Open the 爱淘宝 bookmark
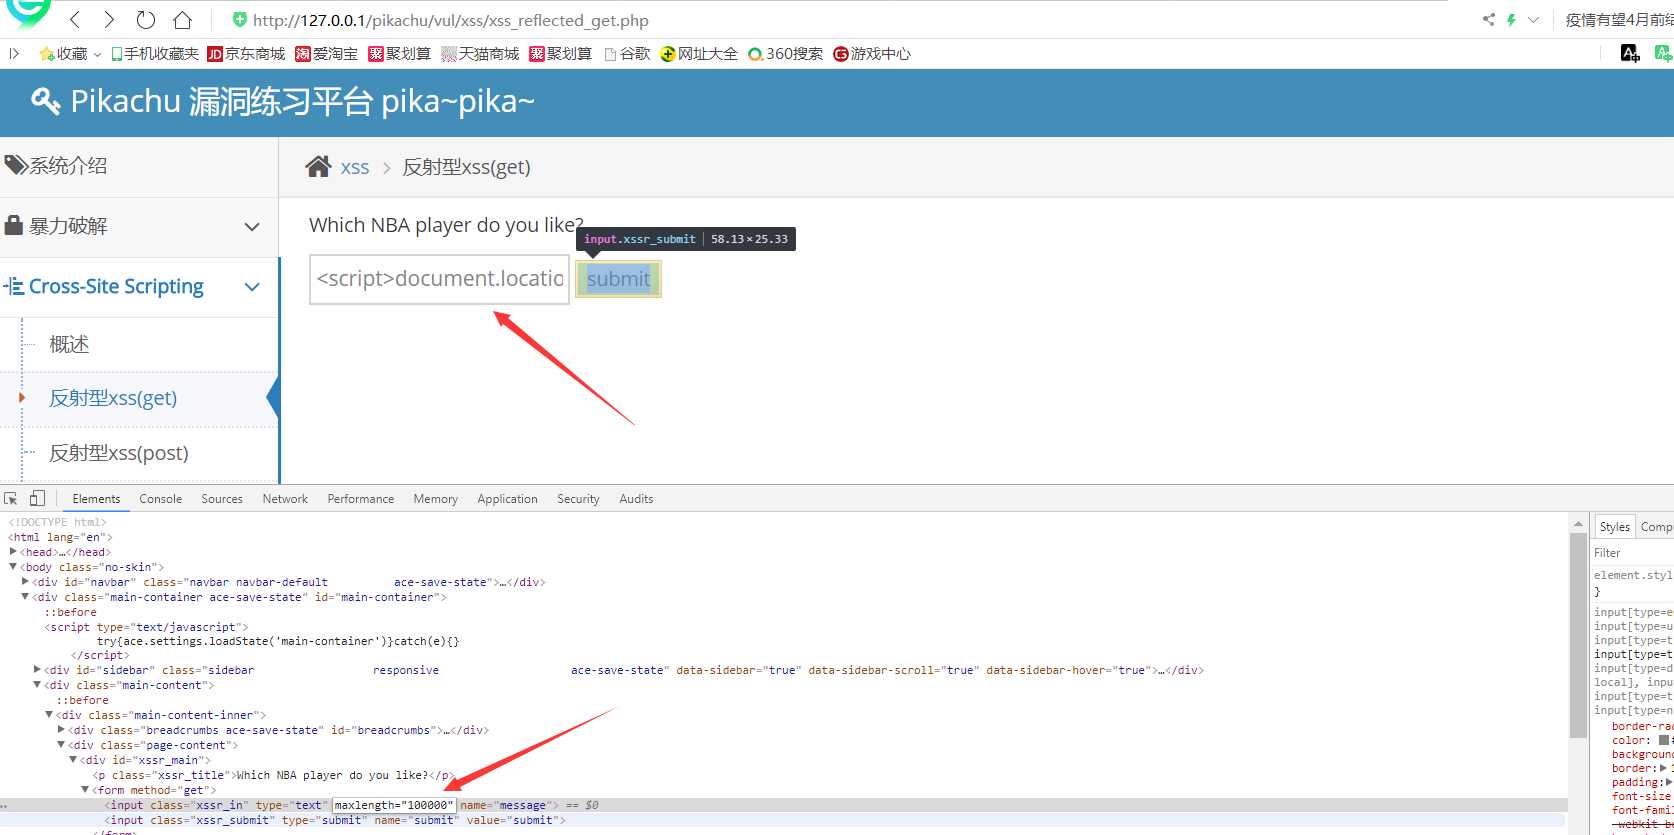The width and height of the screenshot is (1674, 835). (x=326, y=53)
